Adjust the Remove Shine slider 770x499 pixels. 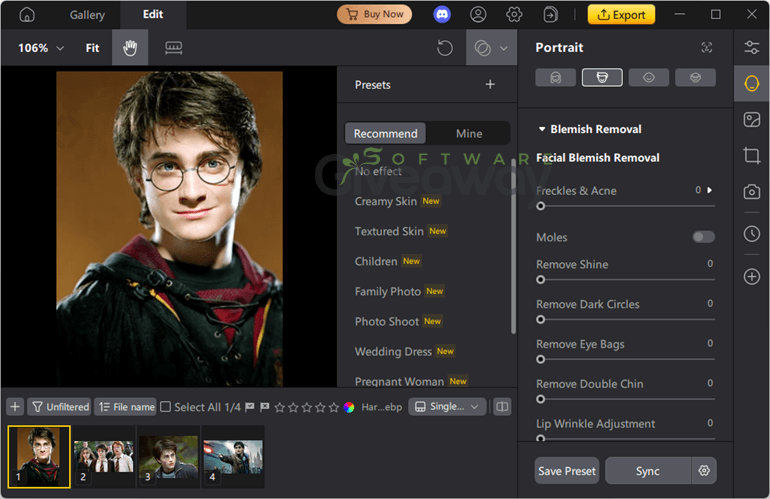pyautogui.click(x=625, y=280)
